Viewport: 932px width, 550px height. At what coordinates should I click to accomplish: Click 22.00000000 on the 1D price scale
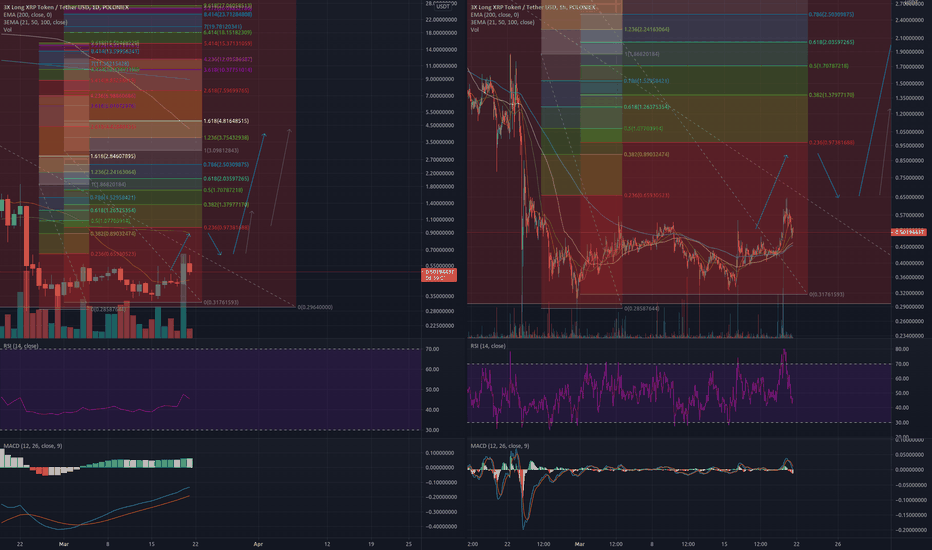coord(441,20)
